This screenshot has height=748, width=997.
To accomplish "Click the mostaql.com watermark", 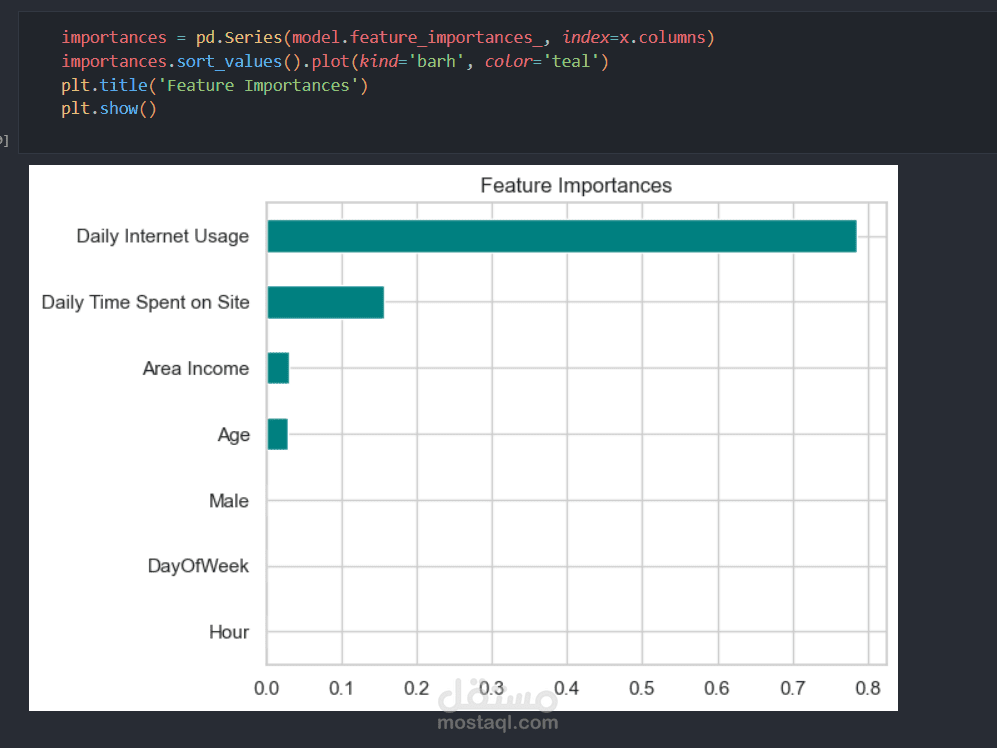I will click(x=498, y=721).
